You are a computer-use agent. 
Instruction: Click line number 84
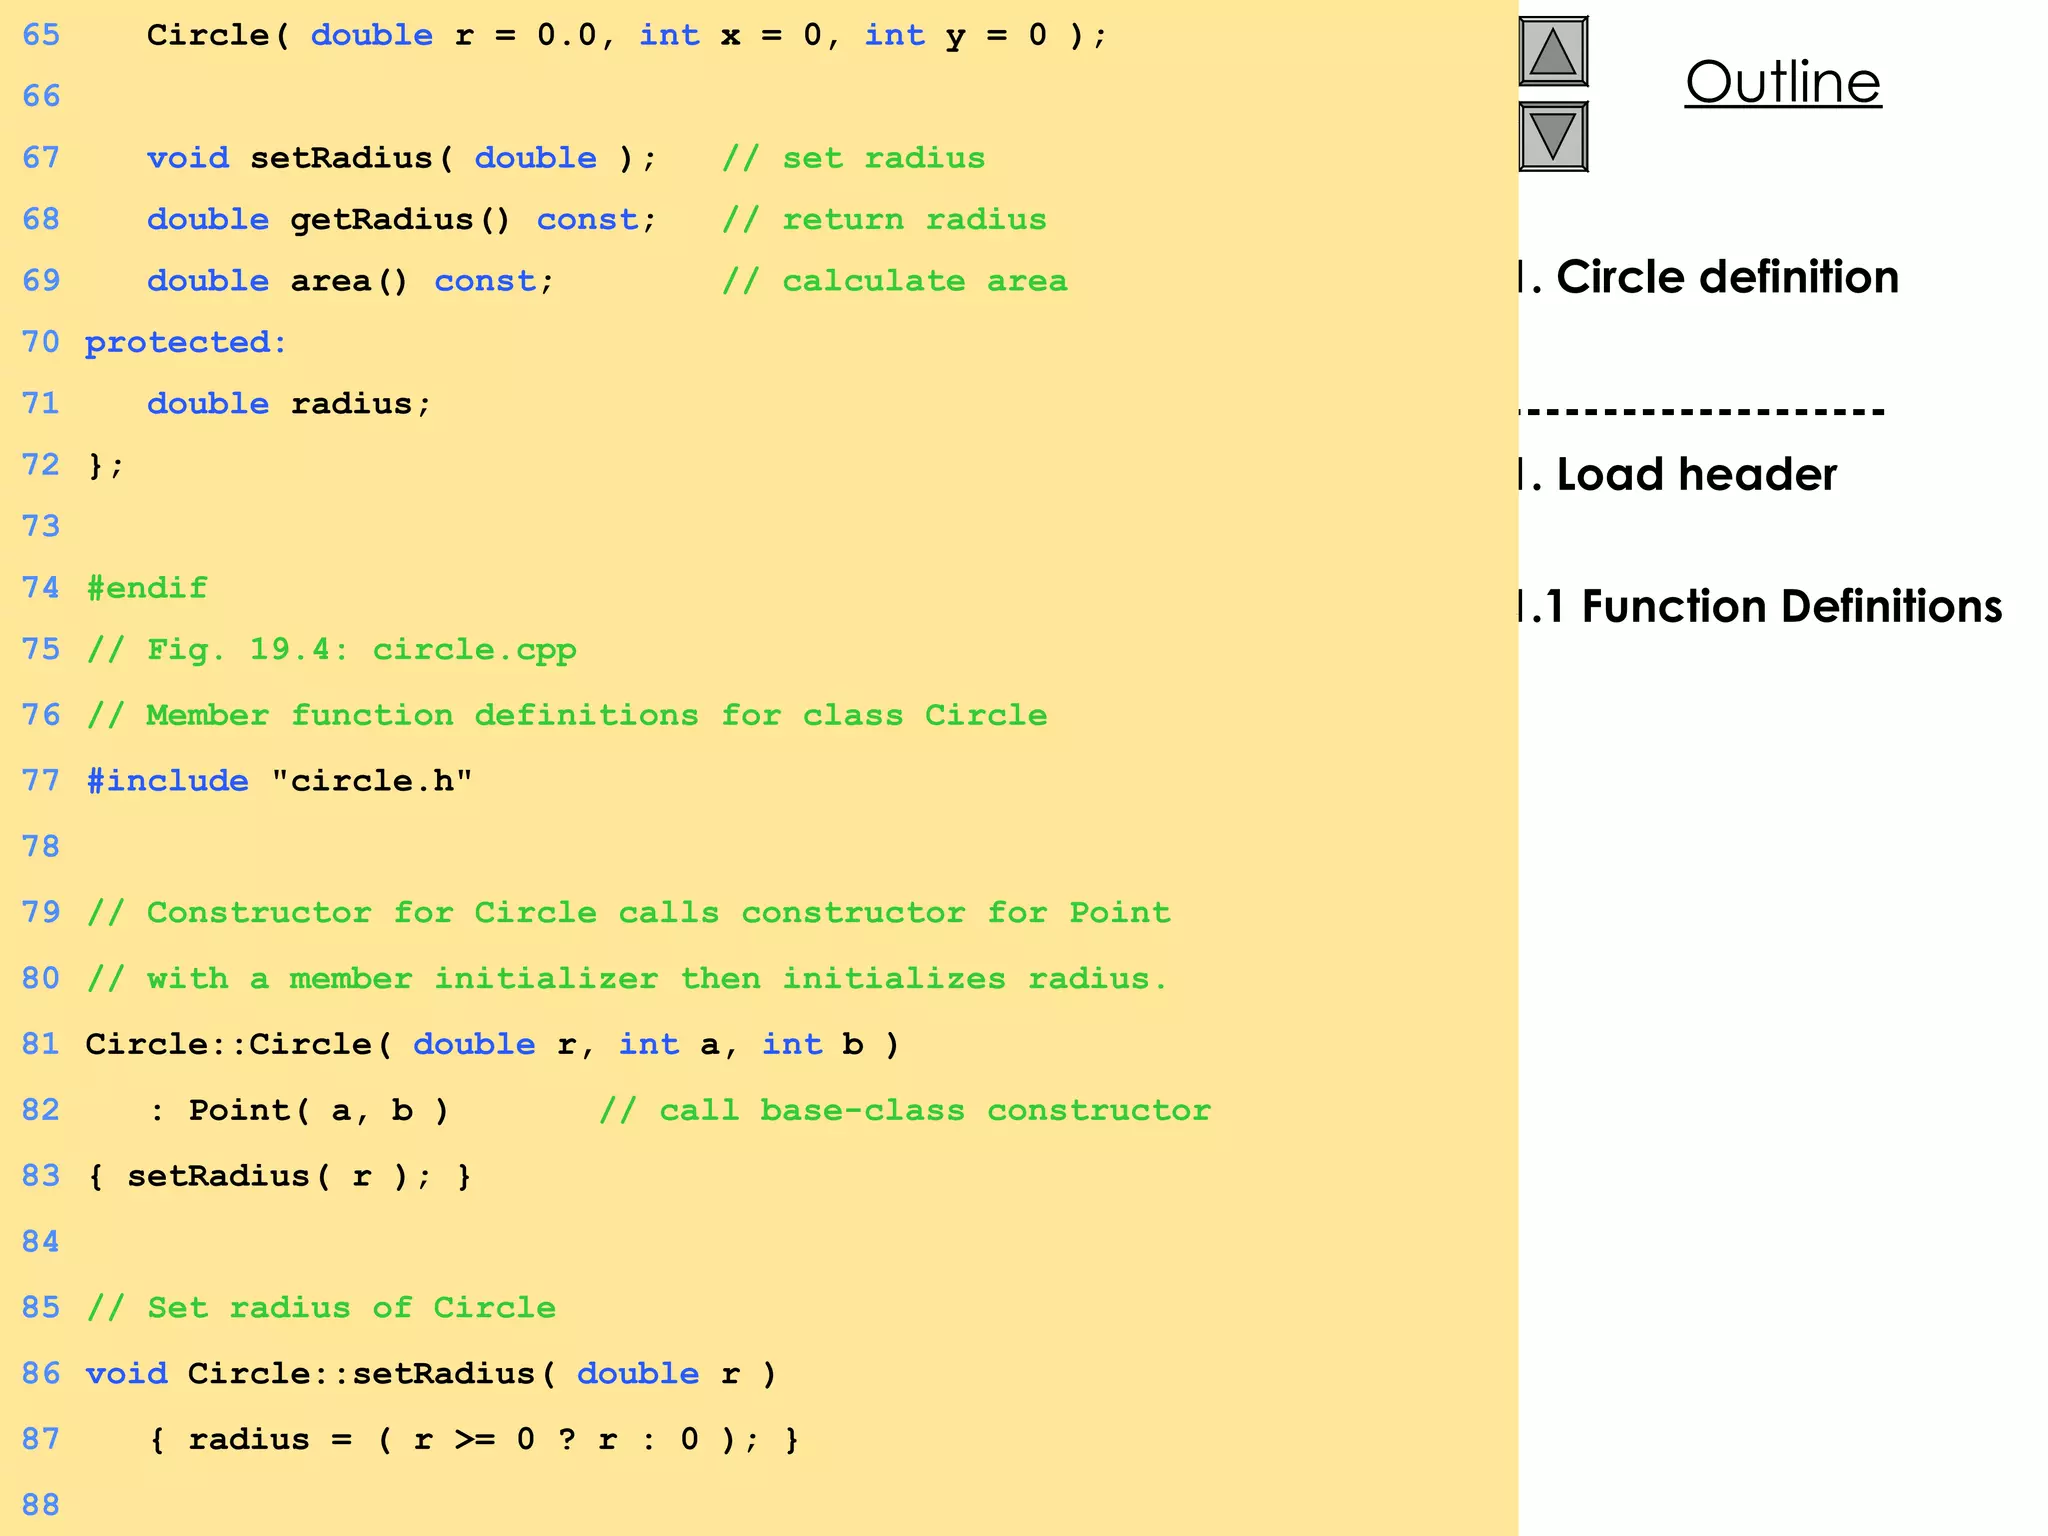click(41, 1242)
